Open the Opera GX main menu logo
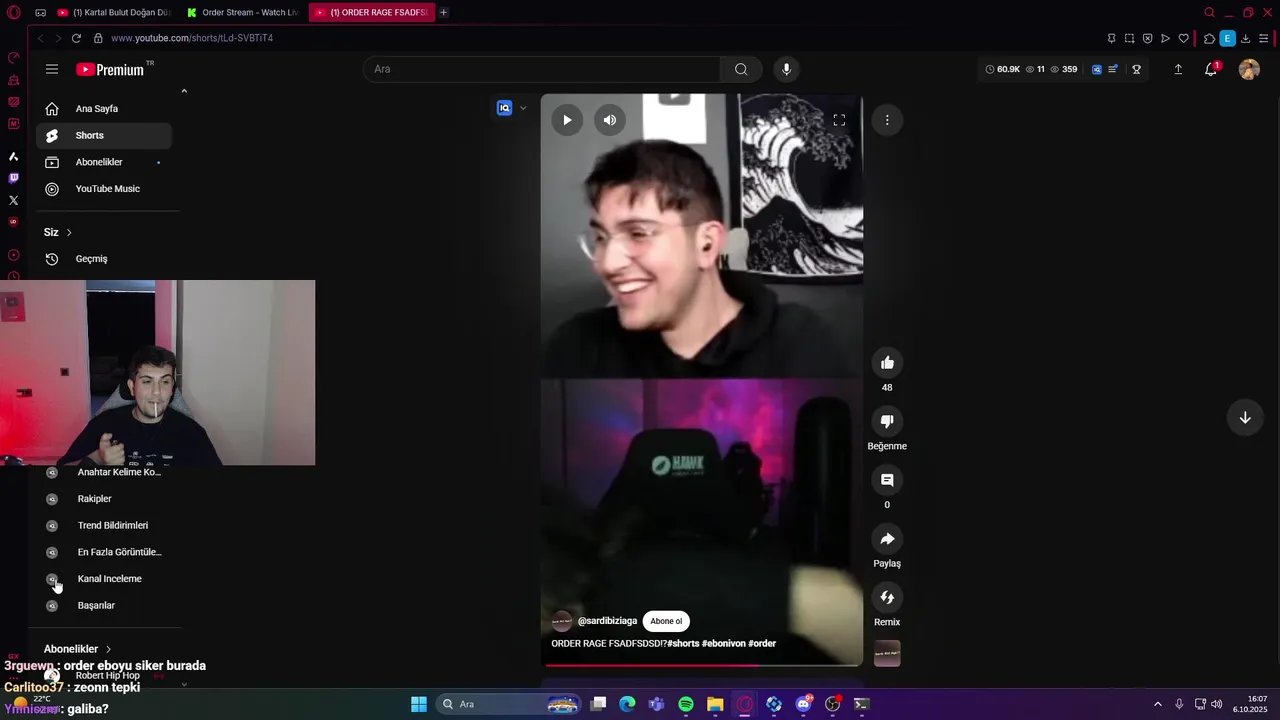Image resolution: width=1280 pixels, height=720 pixels. click(13, 12)
